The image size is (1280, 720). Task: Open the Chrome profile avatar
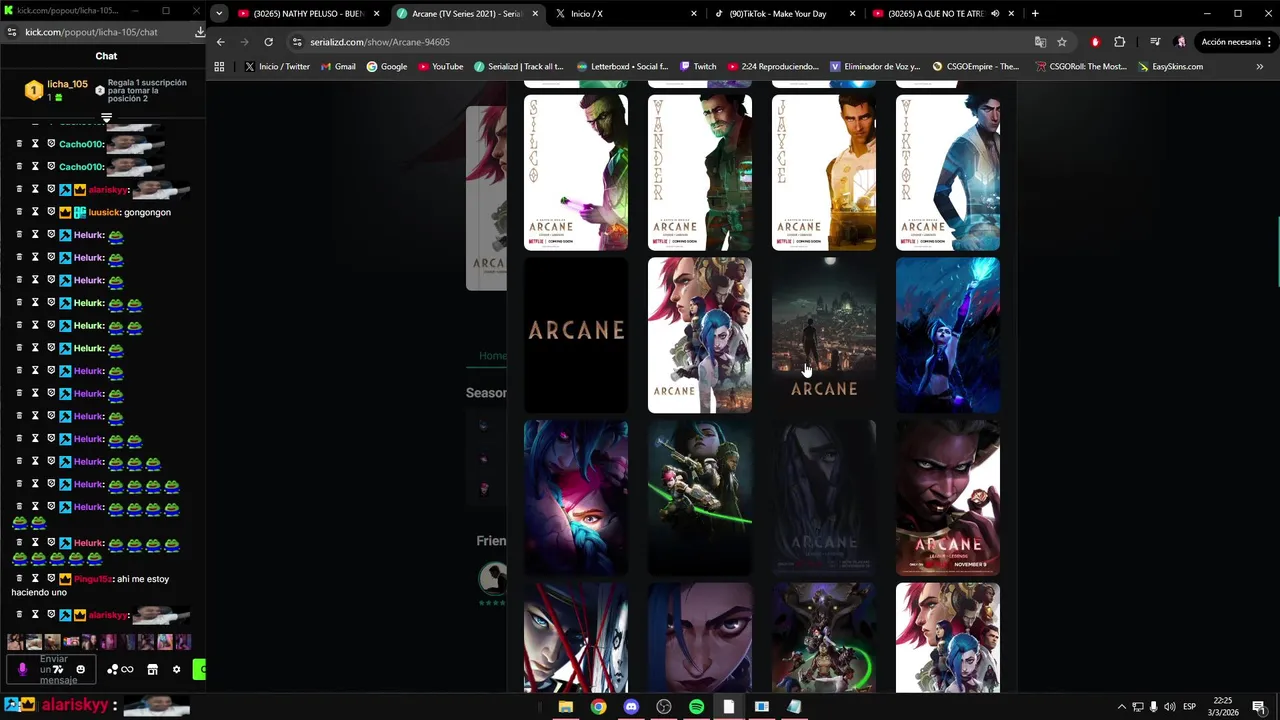[x=1181, y=42]
